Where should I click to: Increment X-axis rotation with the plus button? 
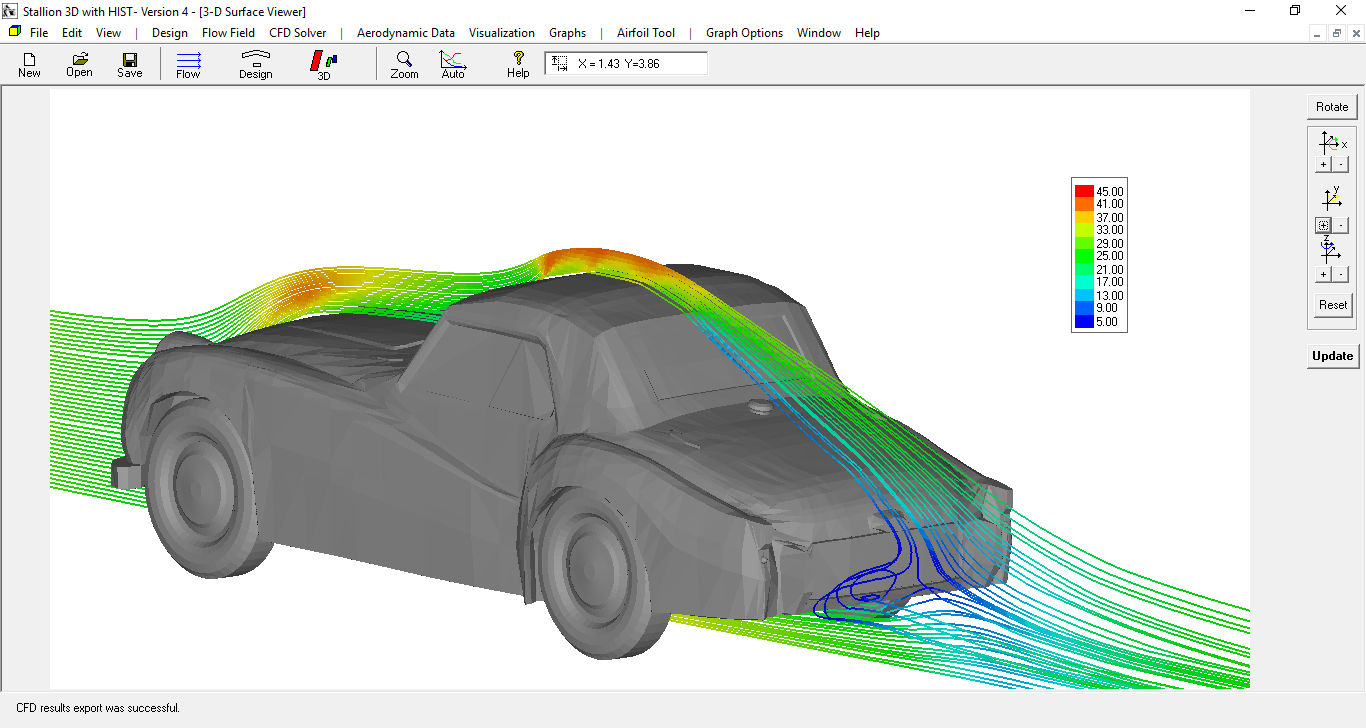coord(1322,163)
